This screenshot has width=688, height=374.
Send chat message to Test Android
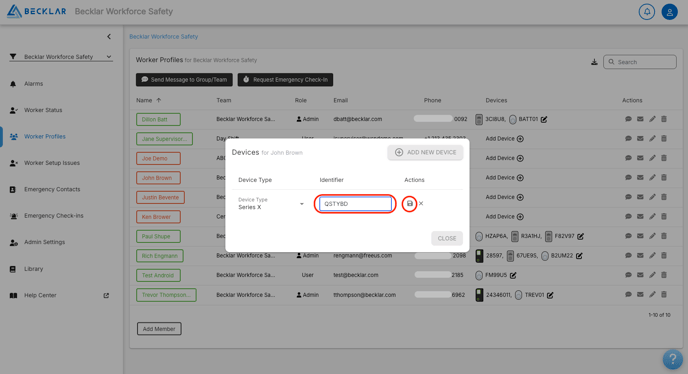[x=628, y=275]
